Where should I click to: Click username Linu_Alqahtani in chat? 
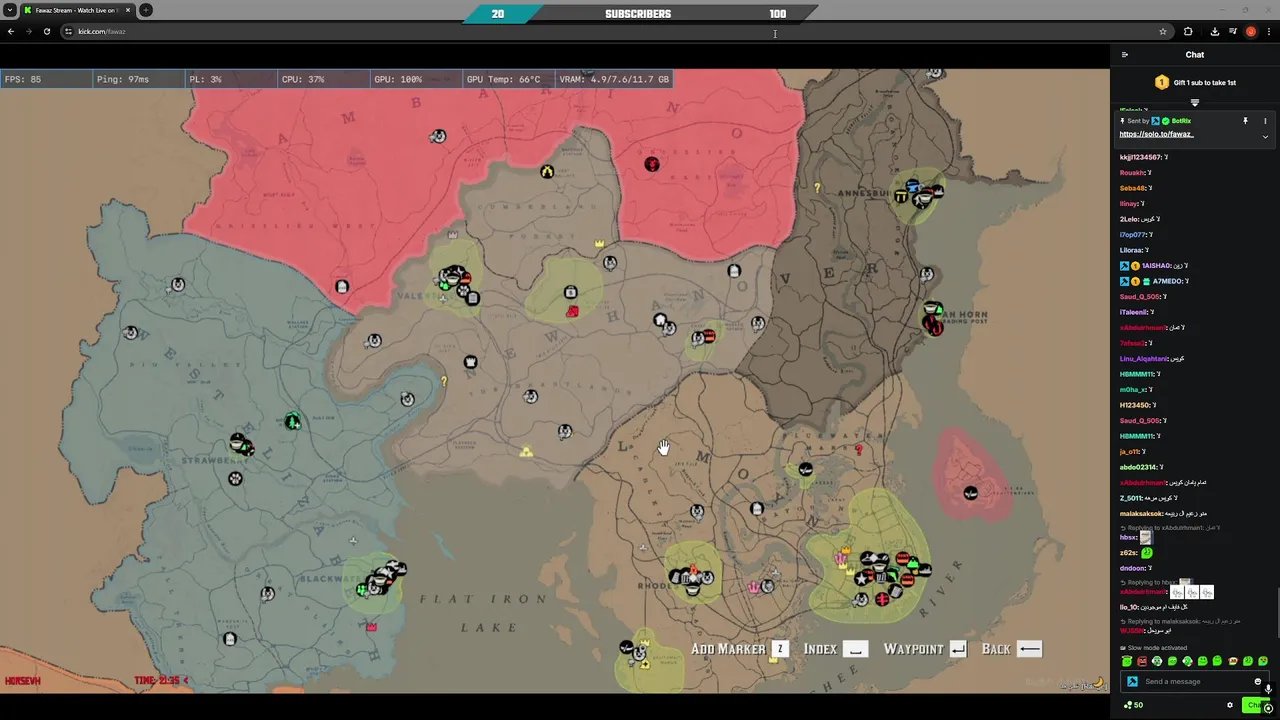[x=1144, y=358]
